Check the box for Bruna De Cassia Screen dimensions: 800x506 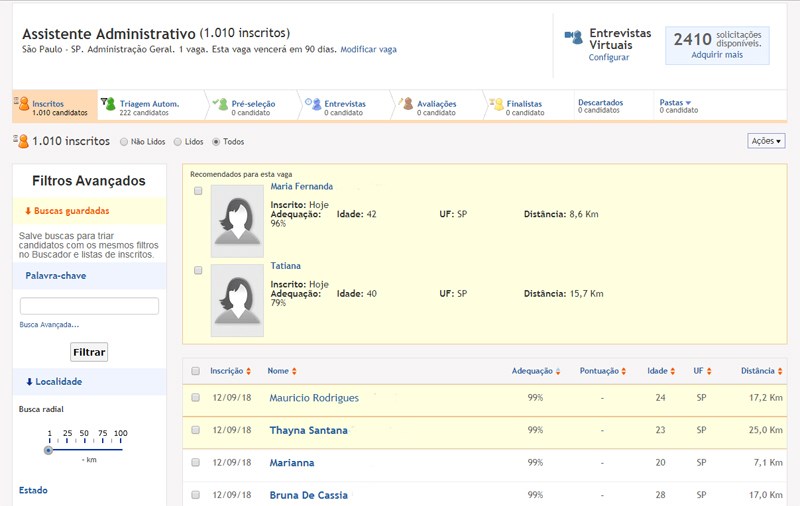pyautogui.click(x=195, y=495)
